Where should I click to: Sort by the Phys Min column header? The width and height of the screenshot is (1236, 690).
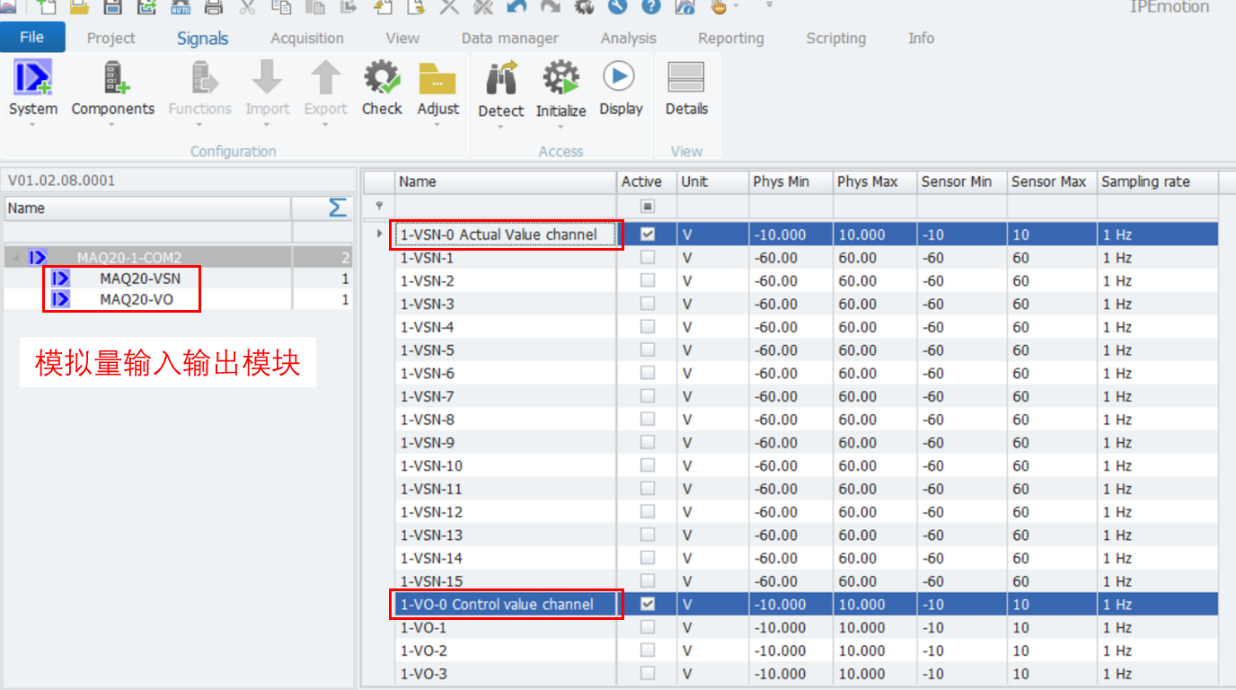(790, 182)
